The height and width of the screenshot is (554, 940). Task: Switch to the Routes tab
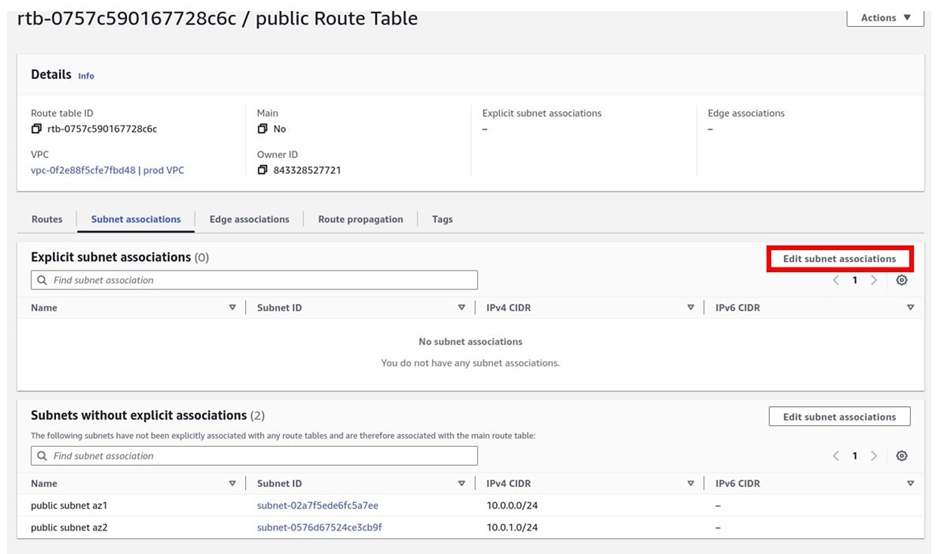(x=47, y=219)
